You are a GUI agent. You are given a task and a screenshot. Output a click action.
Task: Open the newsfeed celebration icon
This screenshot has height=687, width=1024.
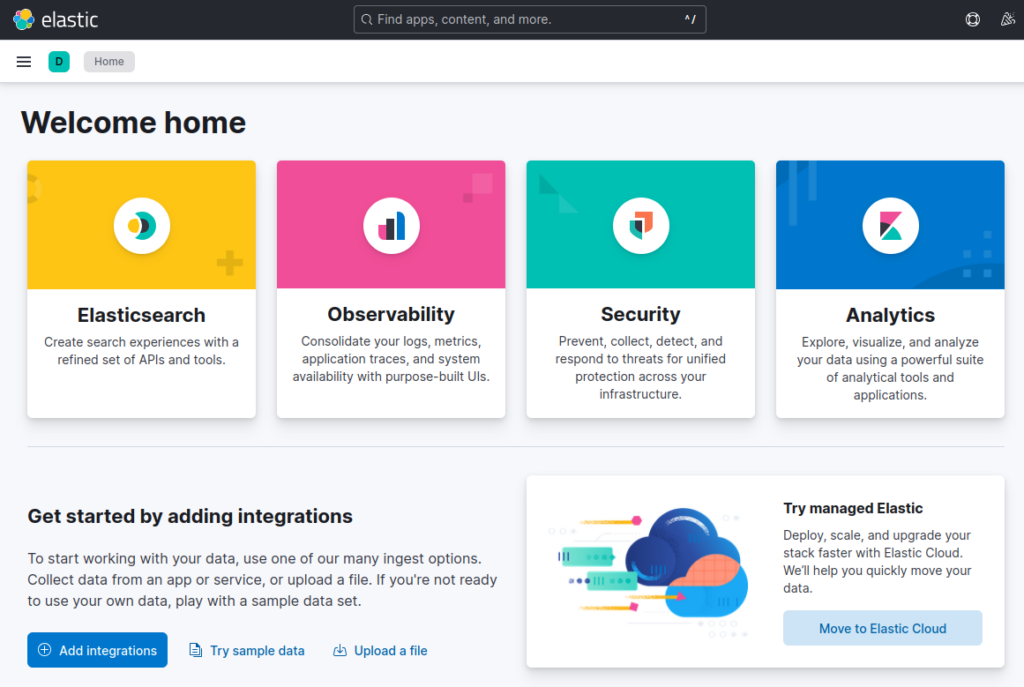[1008, 20]
